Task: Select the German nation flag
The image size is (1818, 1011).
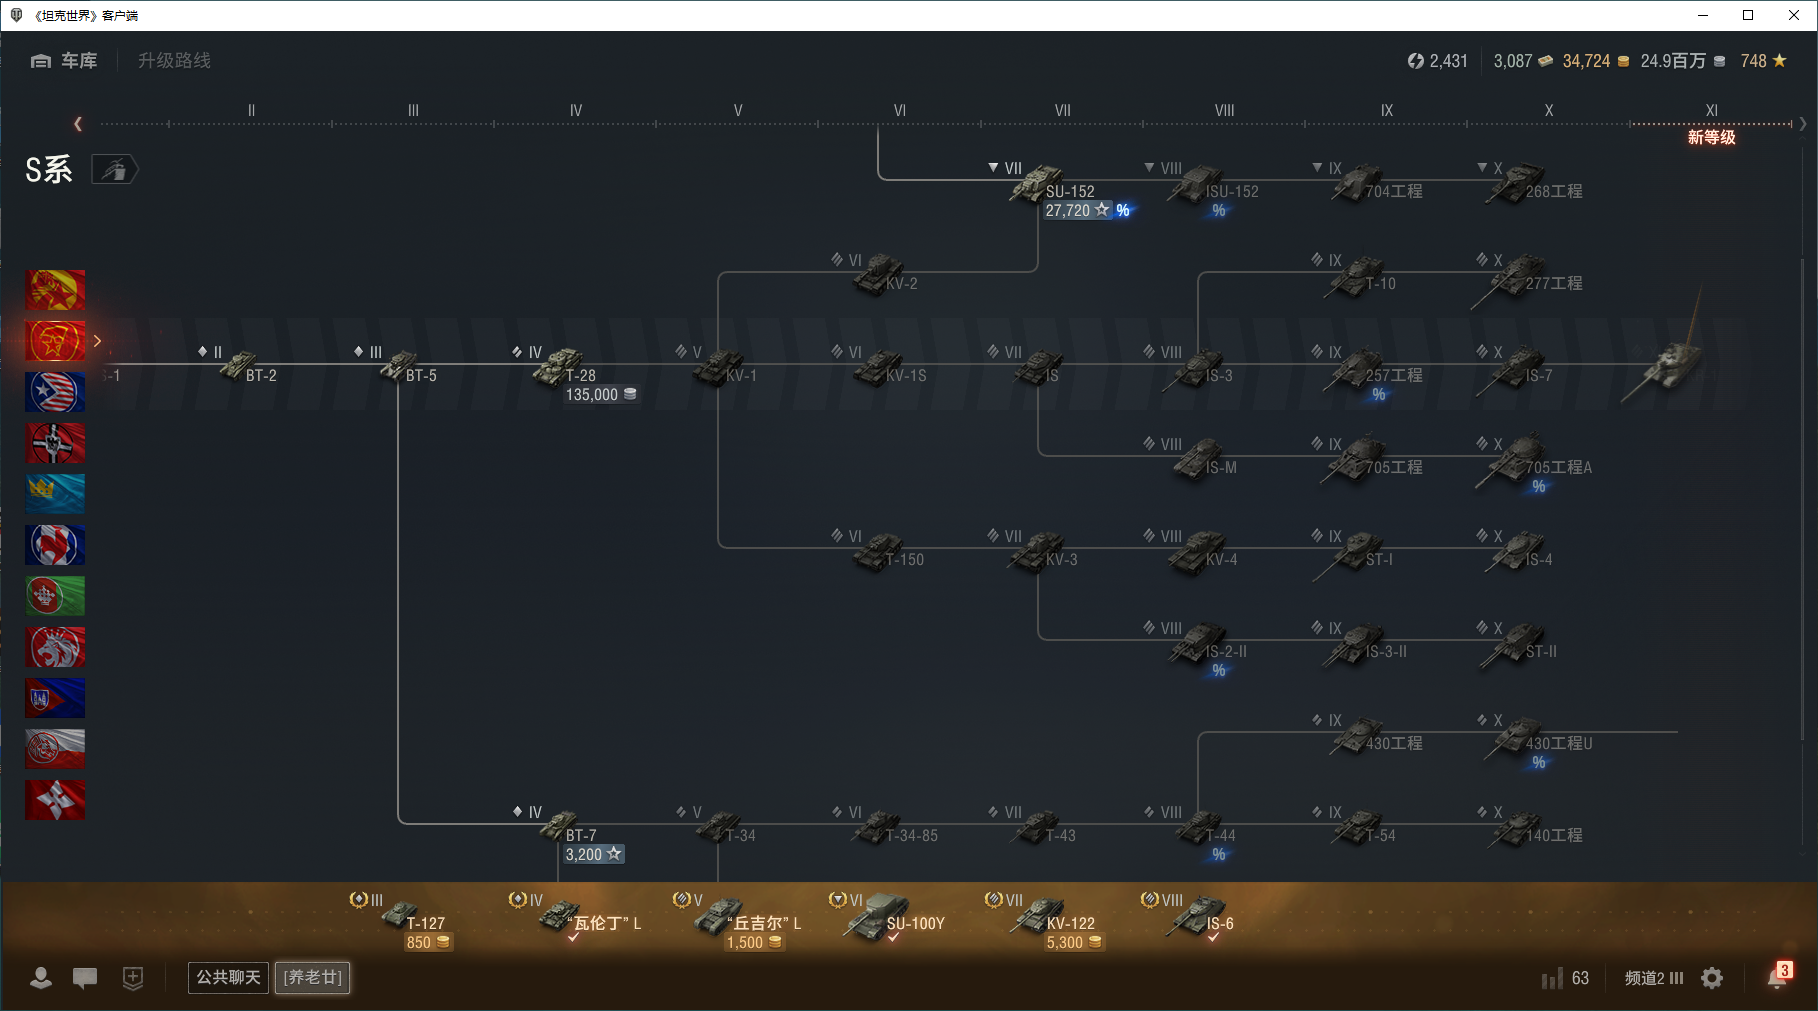Action: click(x=55, y=443)
